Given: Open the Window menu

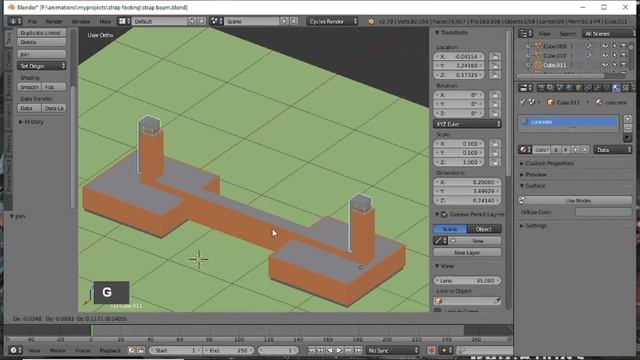Looking at the screenshot, I should pos(81,21).
